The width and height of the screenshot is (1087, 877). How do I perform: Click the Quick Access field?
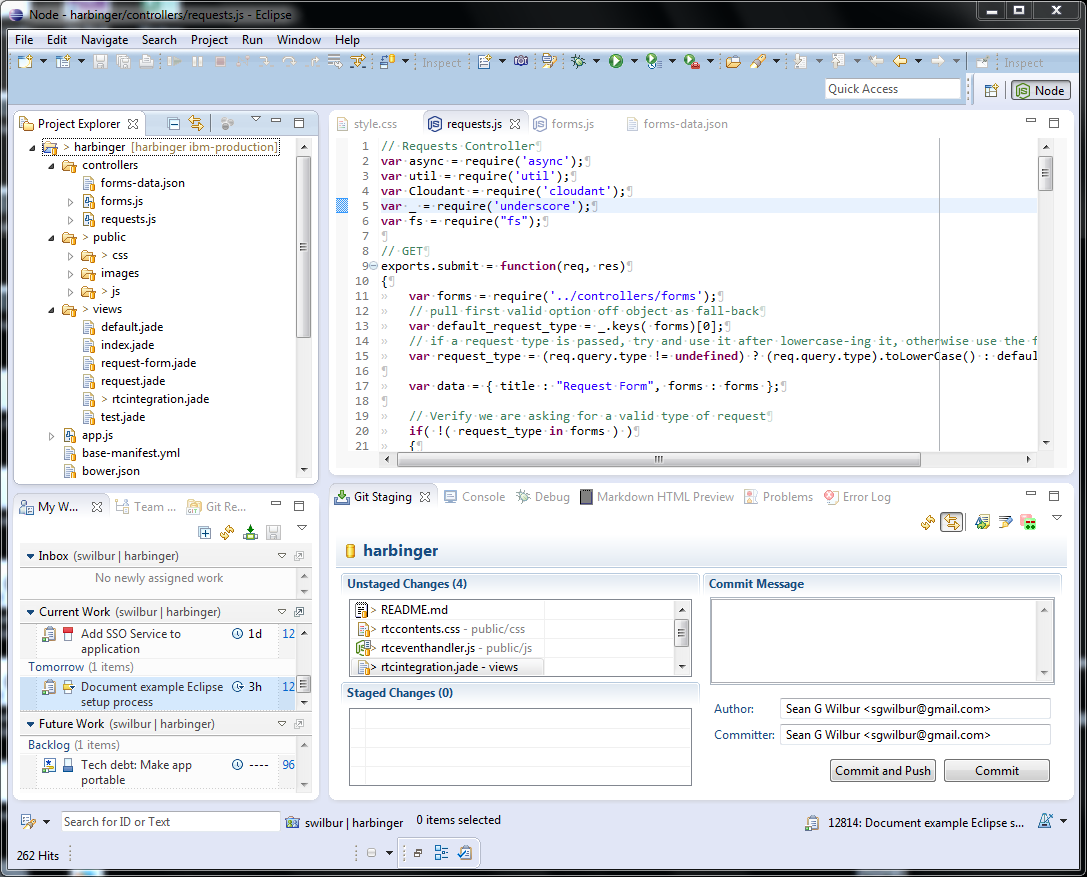point(893,89)
